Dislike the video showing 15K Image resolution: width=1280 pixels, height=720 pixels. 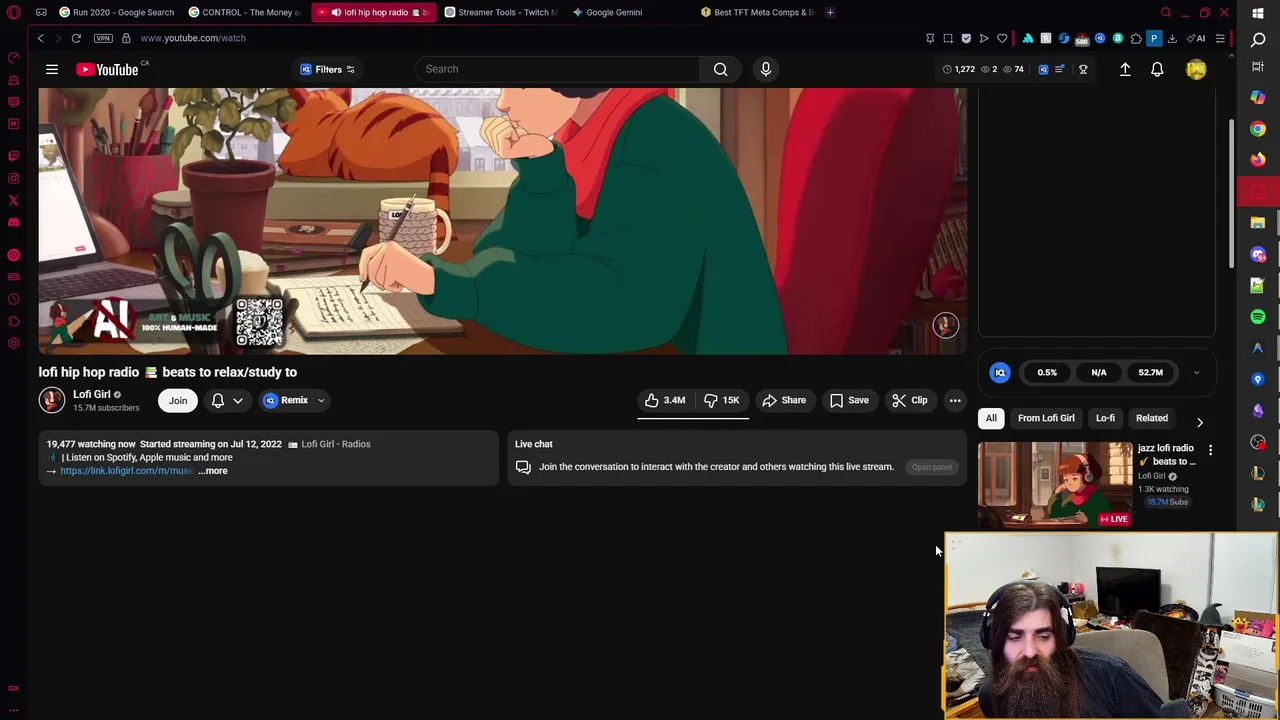722,400
